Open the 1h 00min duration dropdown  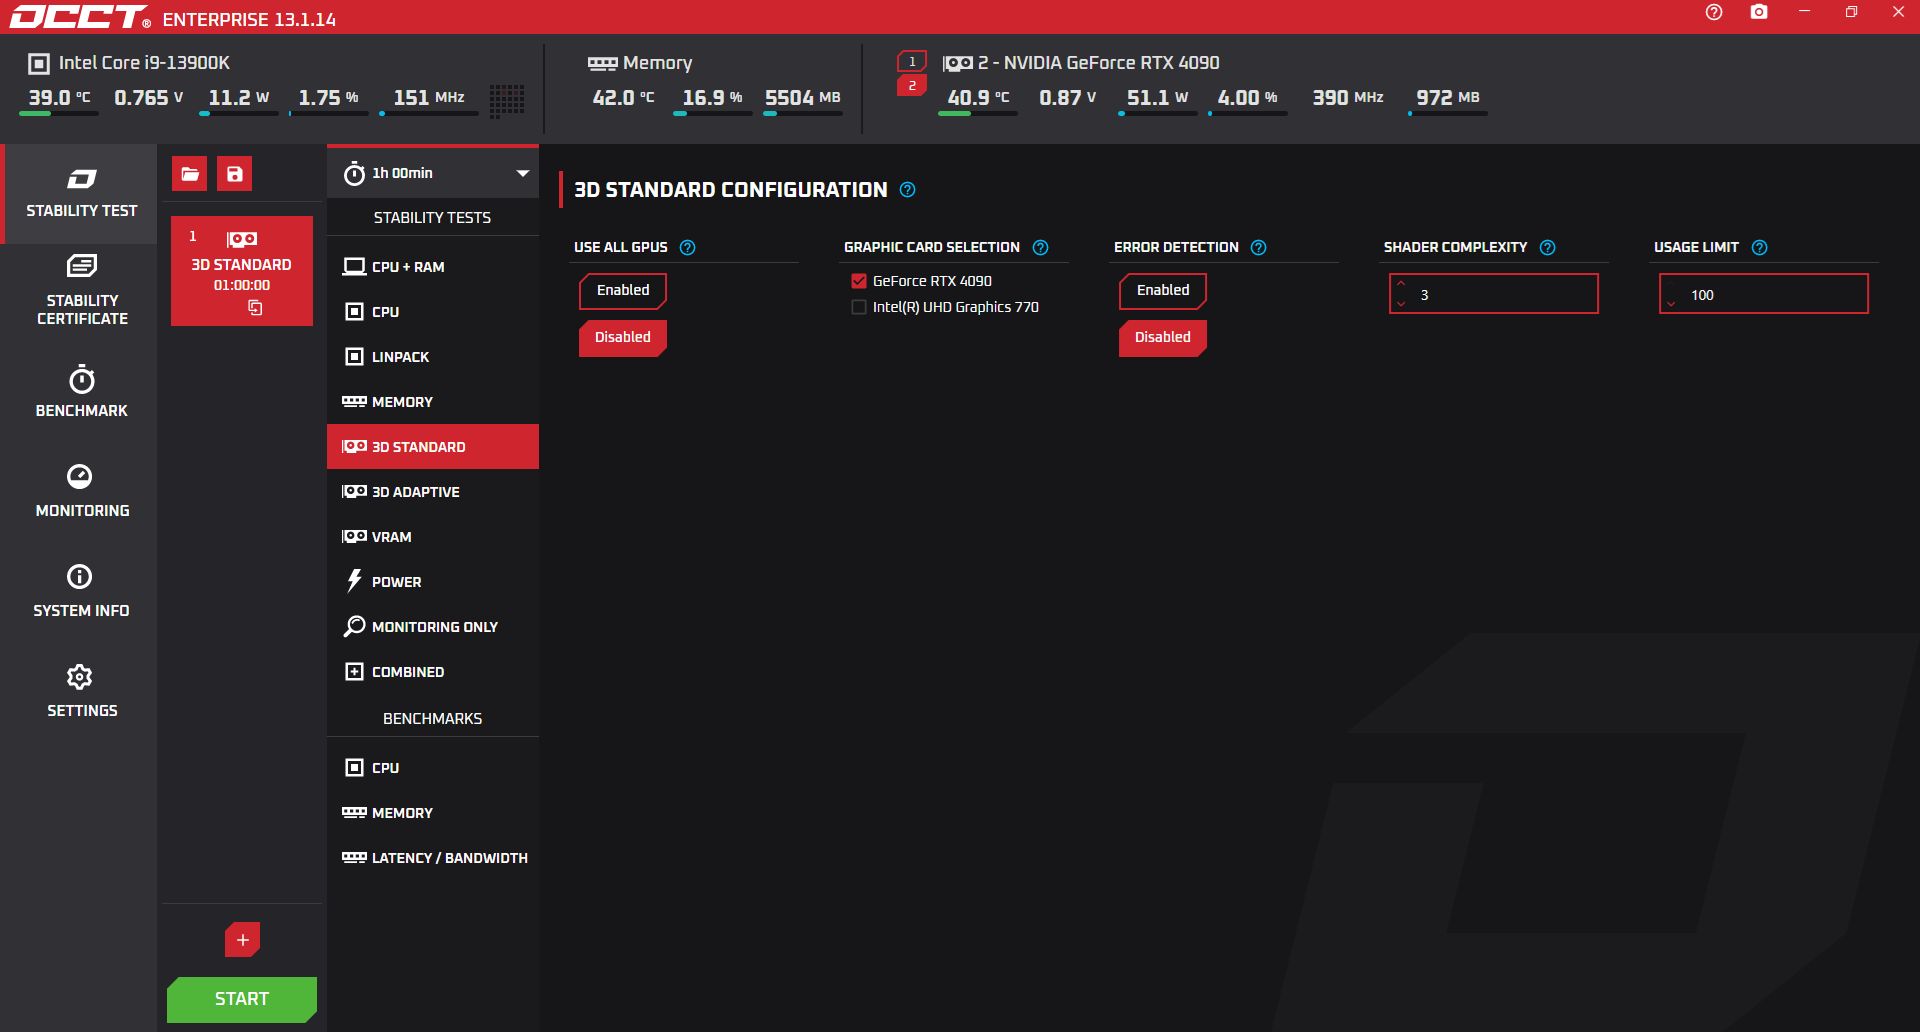(x=433, y=173)
